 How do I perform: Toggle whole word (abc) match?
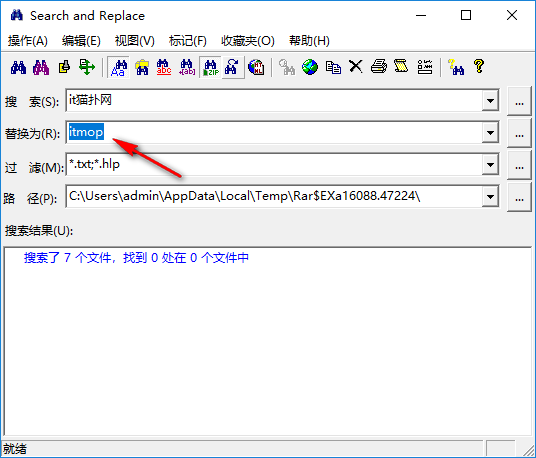click(x=164, y=67)
